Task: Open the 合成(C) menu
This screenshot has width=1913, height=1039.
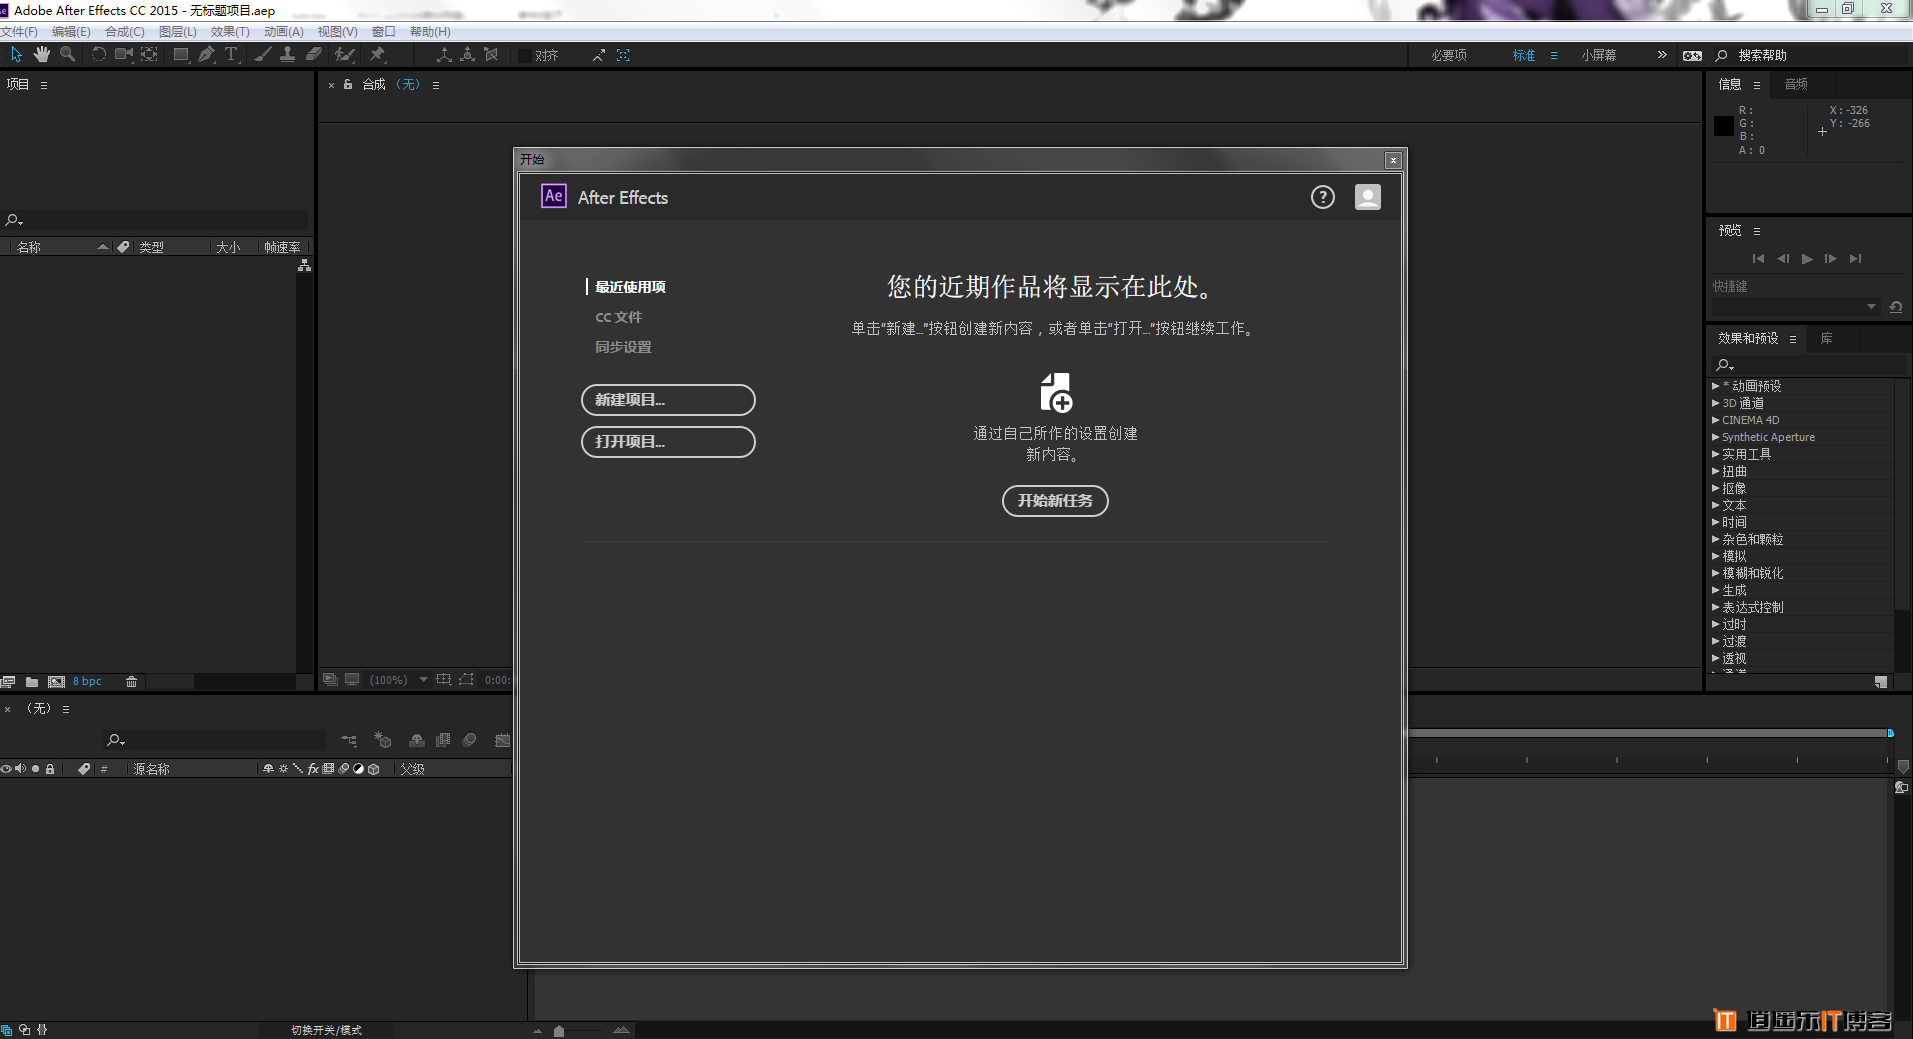Action: [x=125, y=32]
